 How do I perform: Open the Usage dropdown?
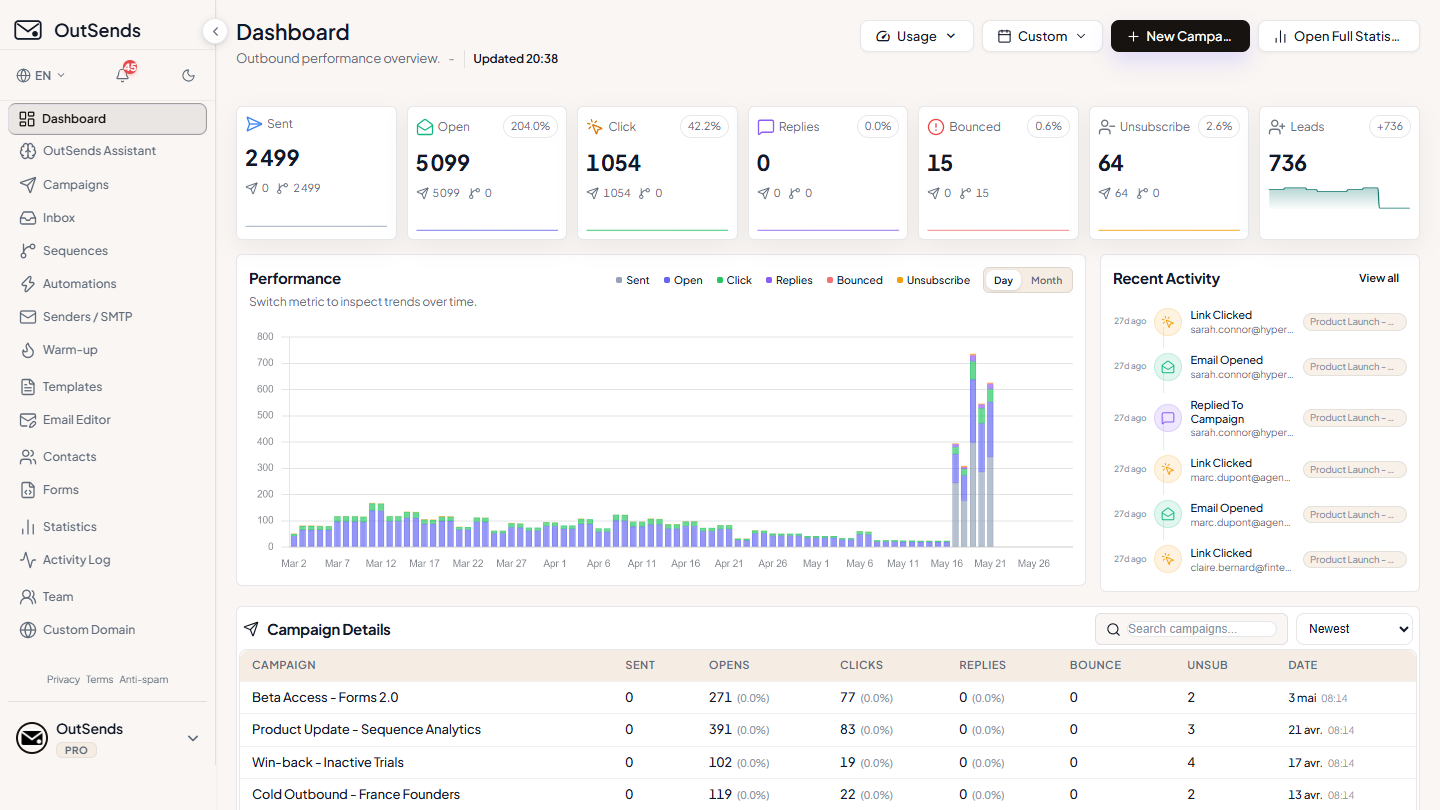917,36
